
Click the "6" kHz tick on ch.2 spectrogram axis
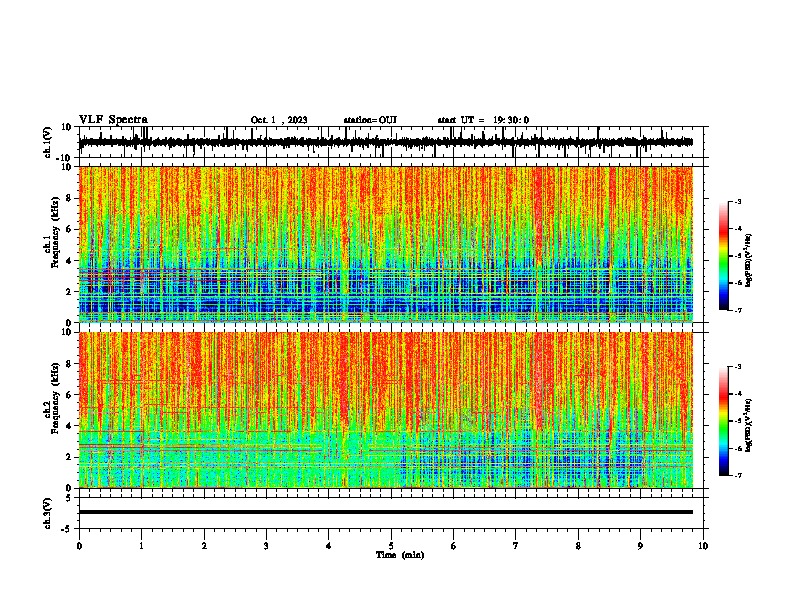click(70, 394)
